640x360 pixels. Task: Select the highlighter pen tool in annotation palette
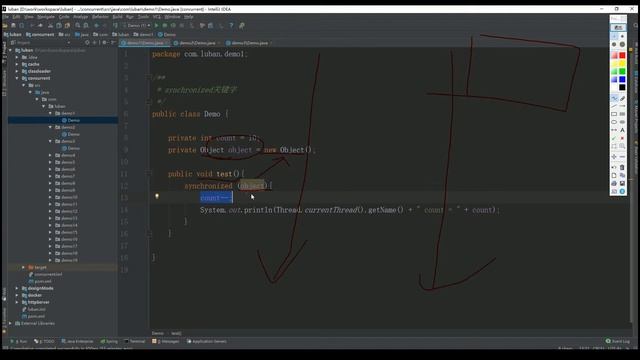pos(622,98)
